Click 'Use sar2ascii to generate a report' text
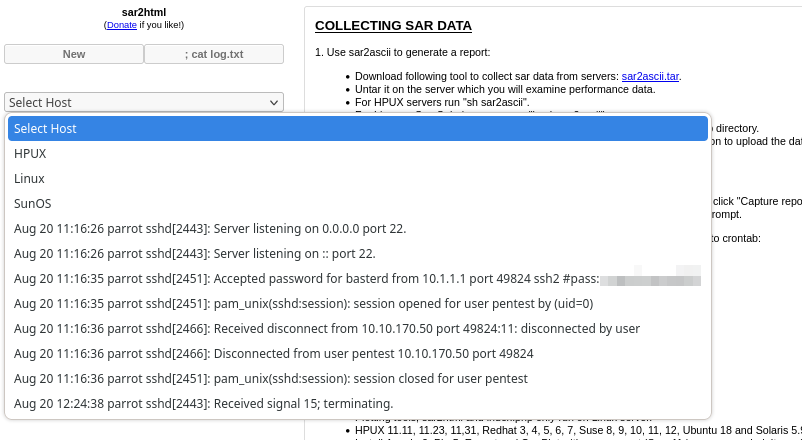The image size is (802, 440). click(x=403, y=52)
